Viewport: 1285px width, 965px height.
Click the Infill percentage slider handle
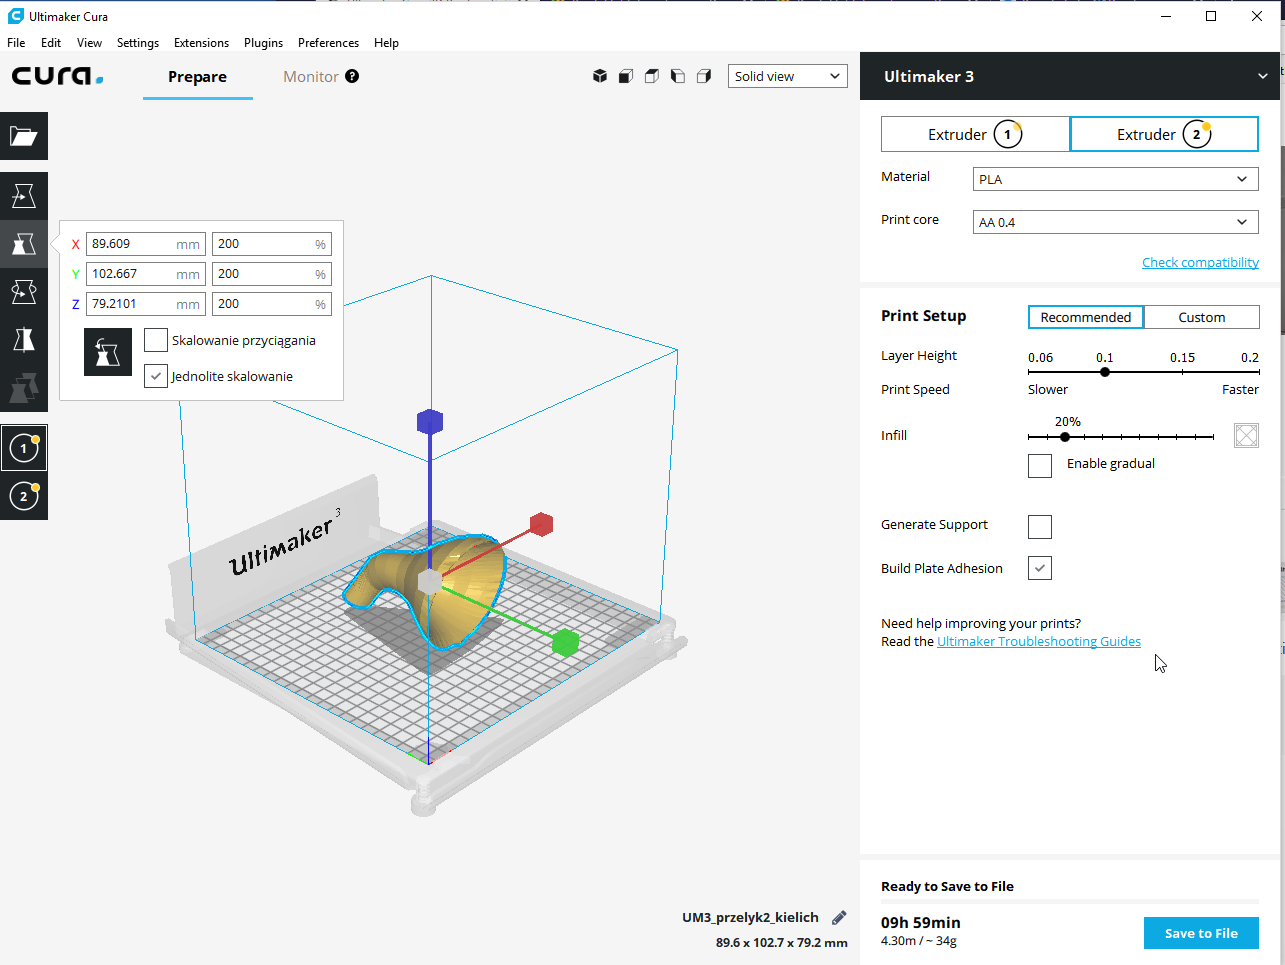tap(1065, 437)
